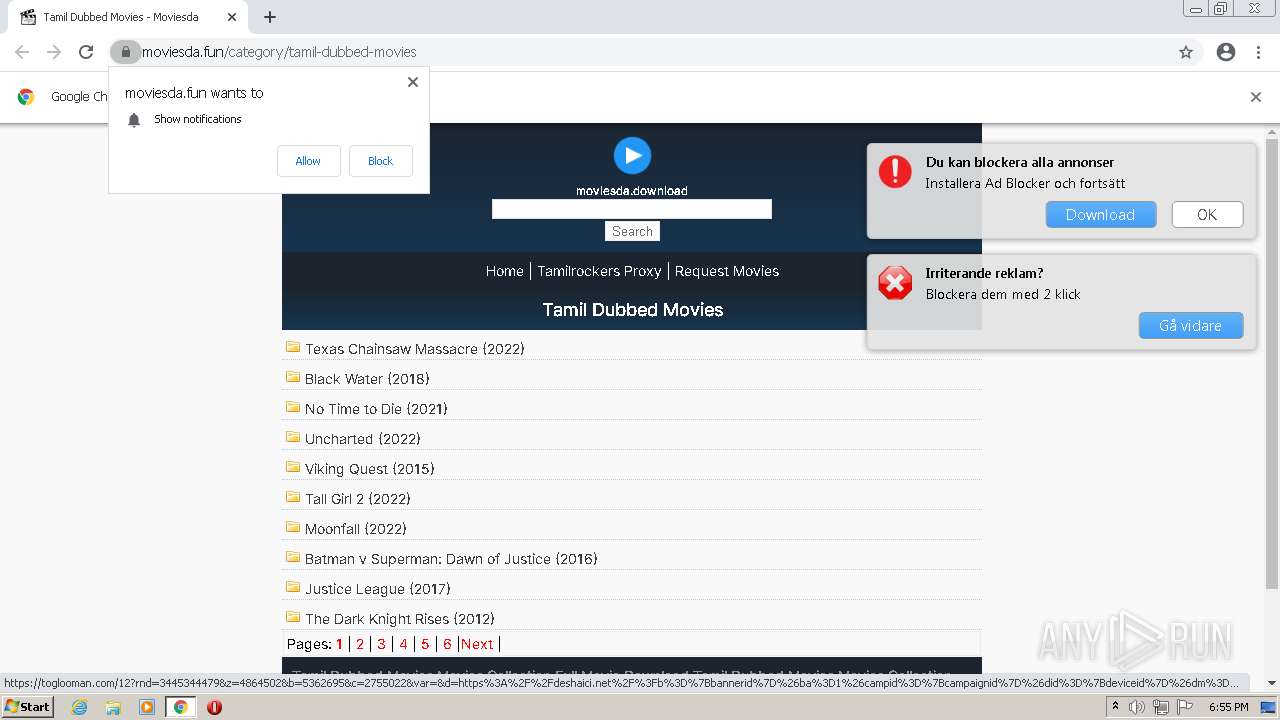This screenshot has width=1280, height=720.
Task: Open the Windows Start menu
Action: click(28, 706)
